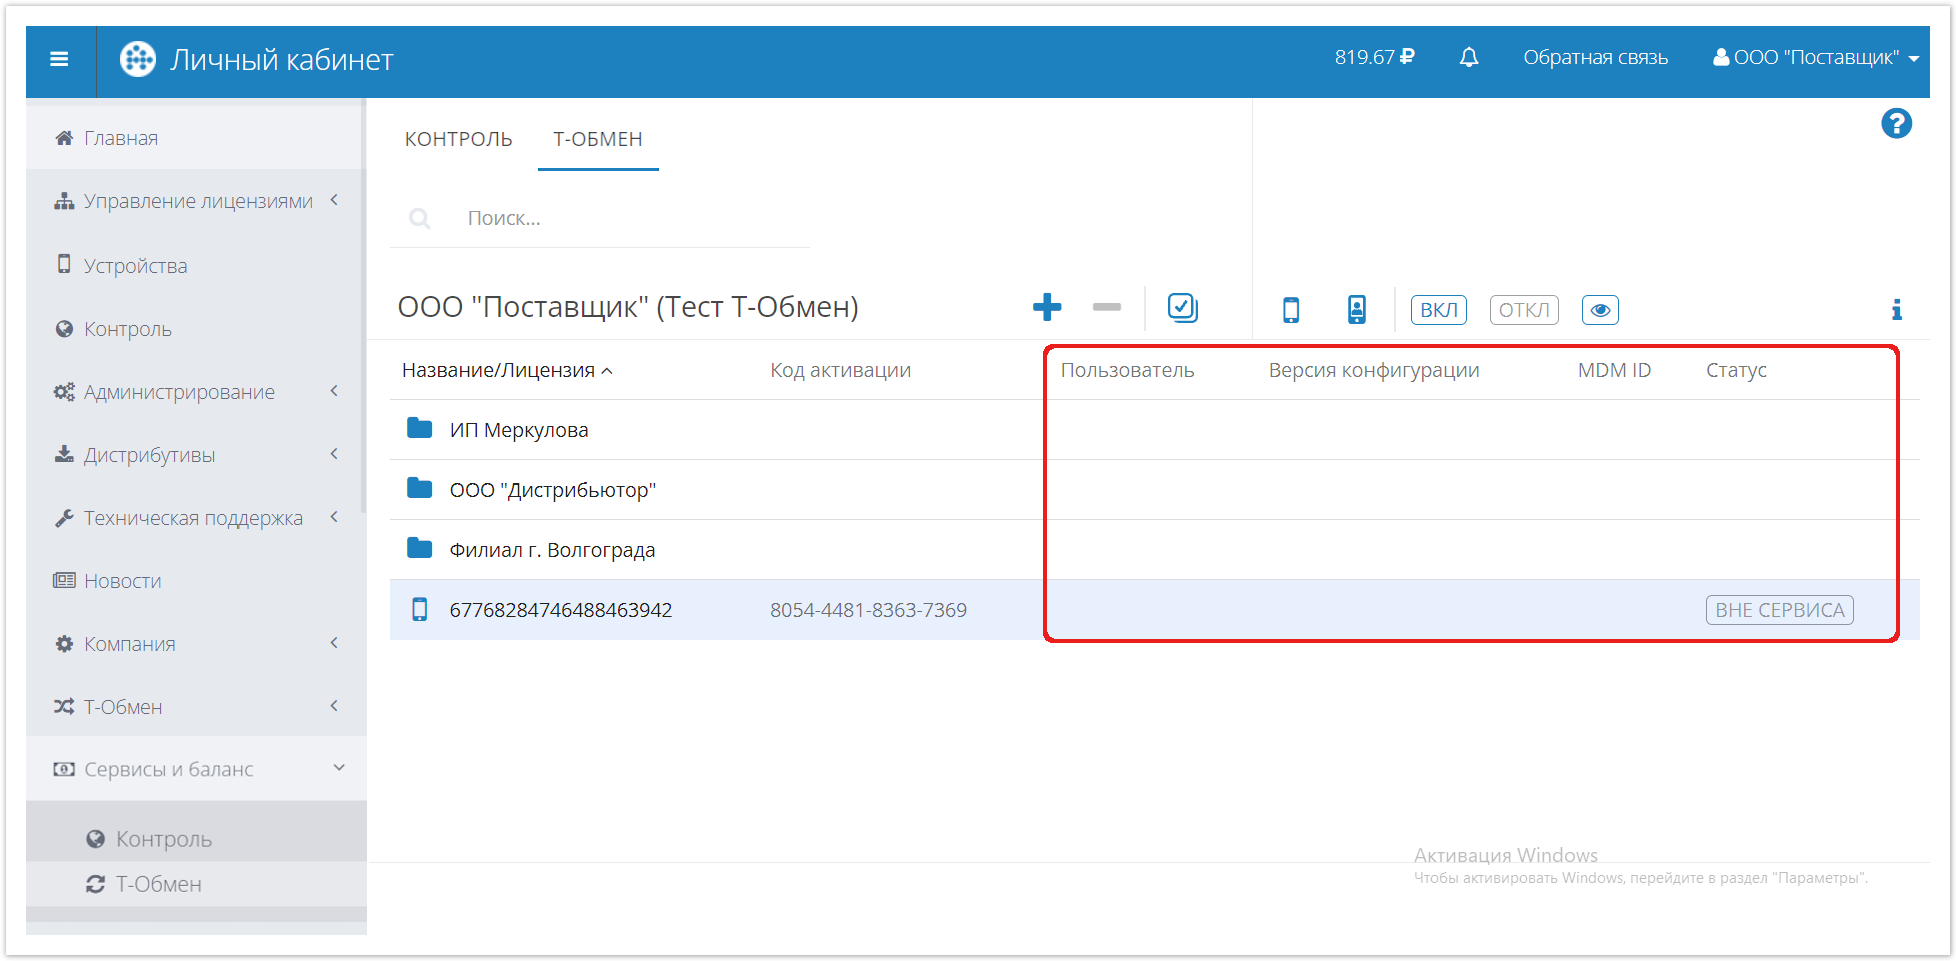Image resolution: width=1956 pixels, height=961 pixels.
Task: Click the blue help question mark icon
Action: (1896, 124)
